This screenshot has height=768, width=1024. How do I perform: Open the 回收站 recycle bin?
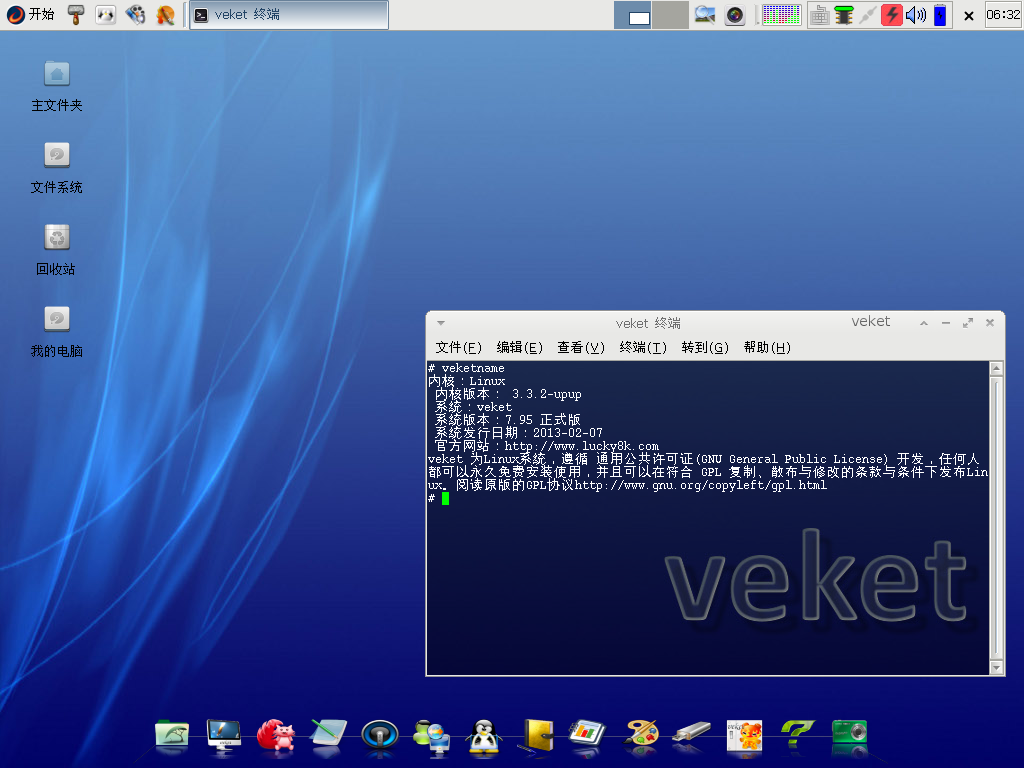click(57, 250)
